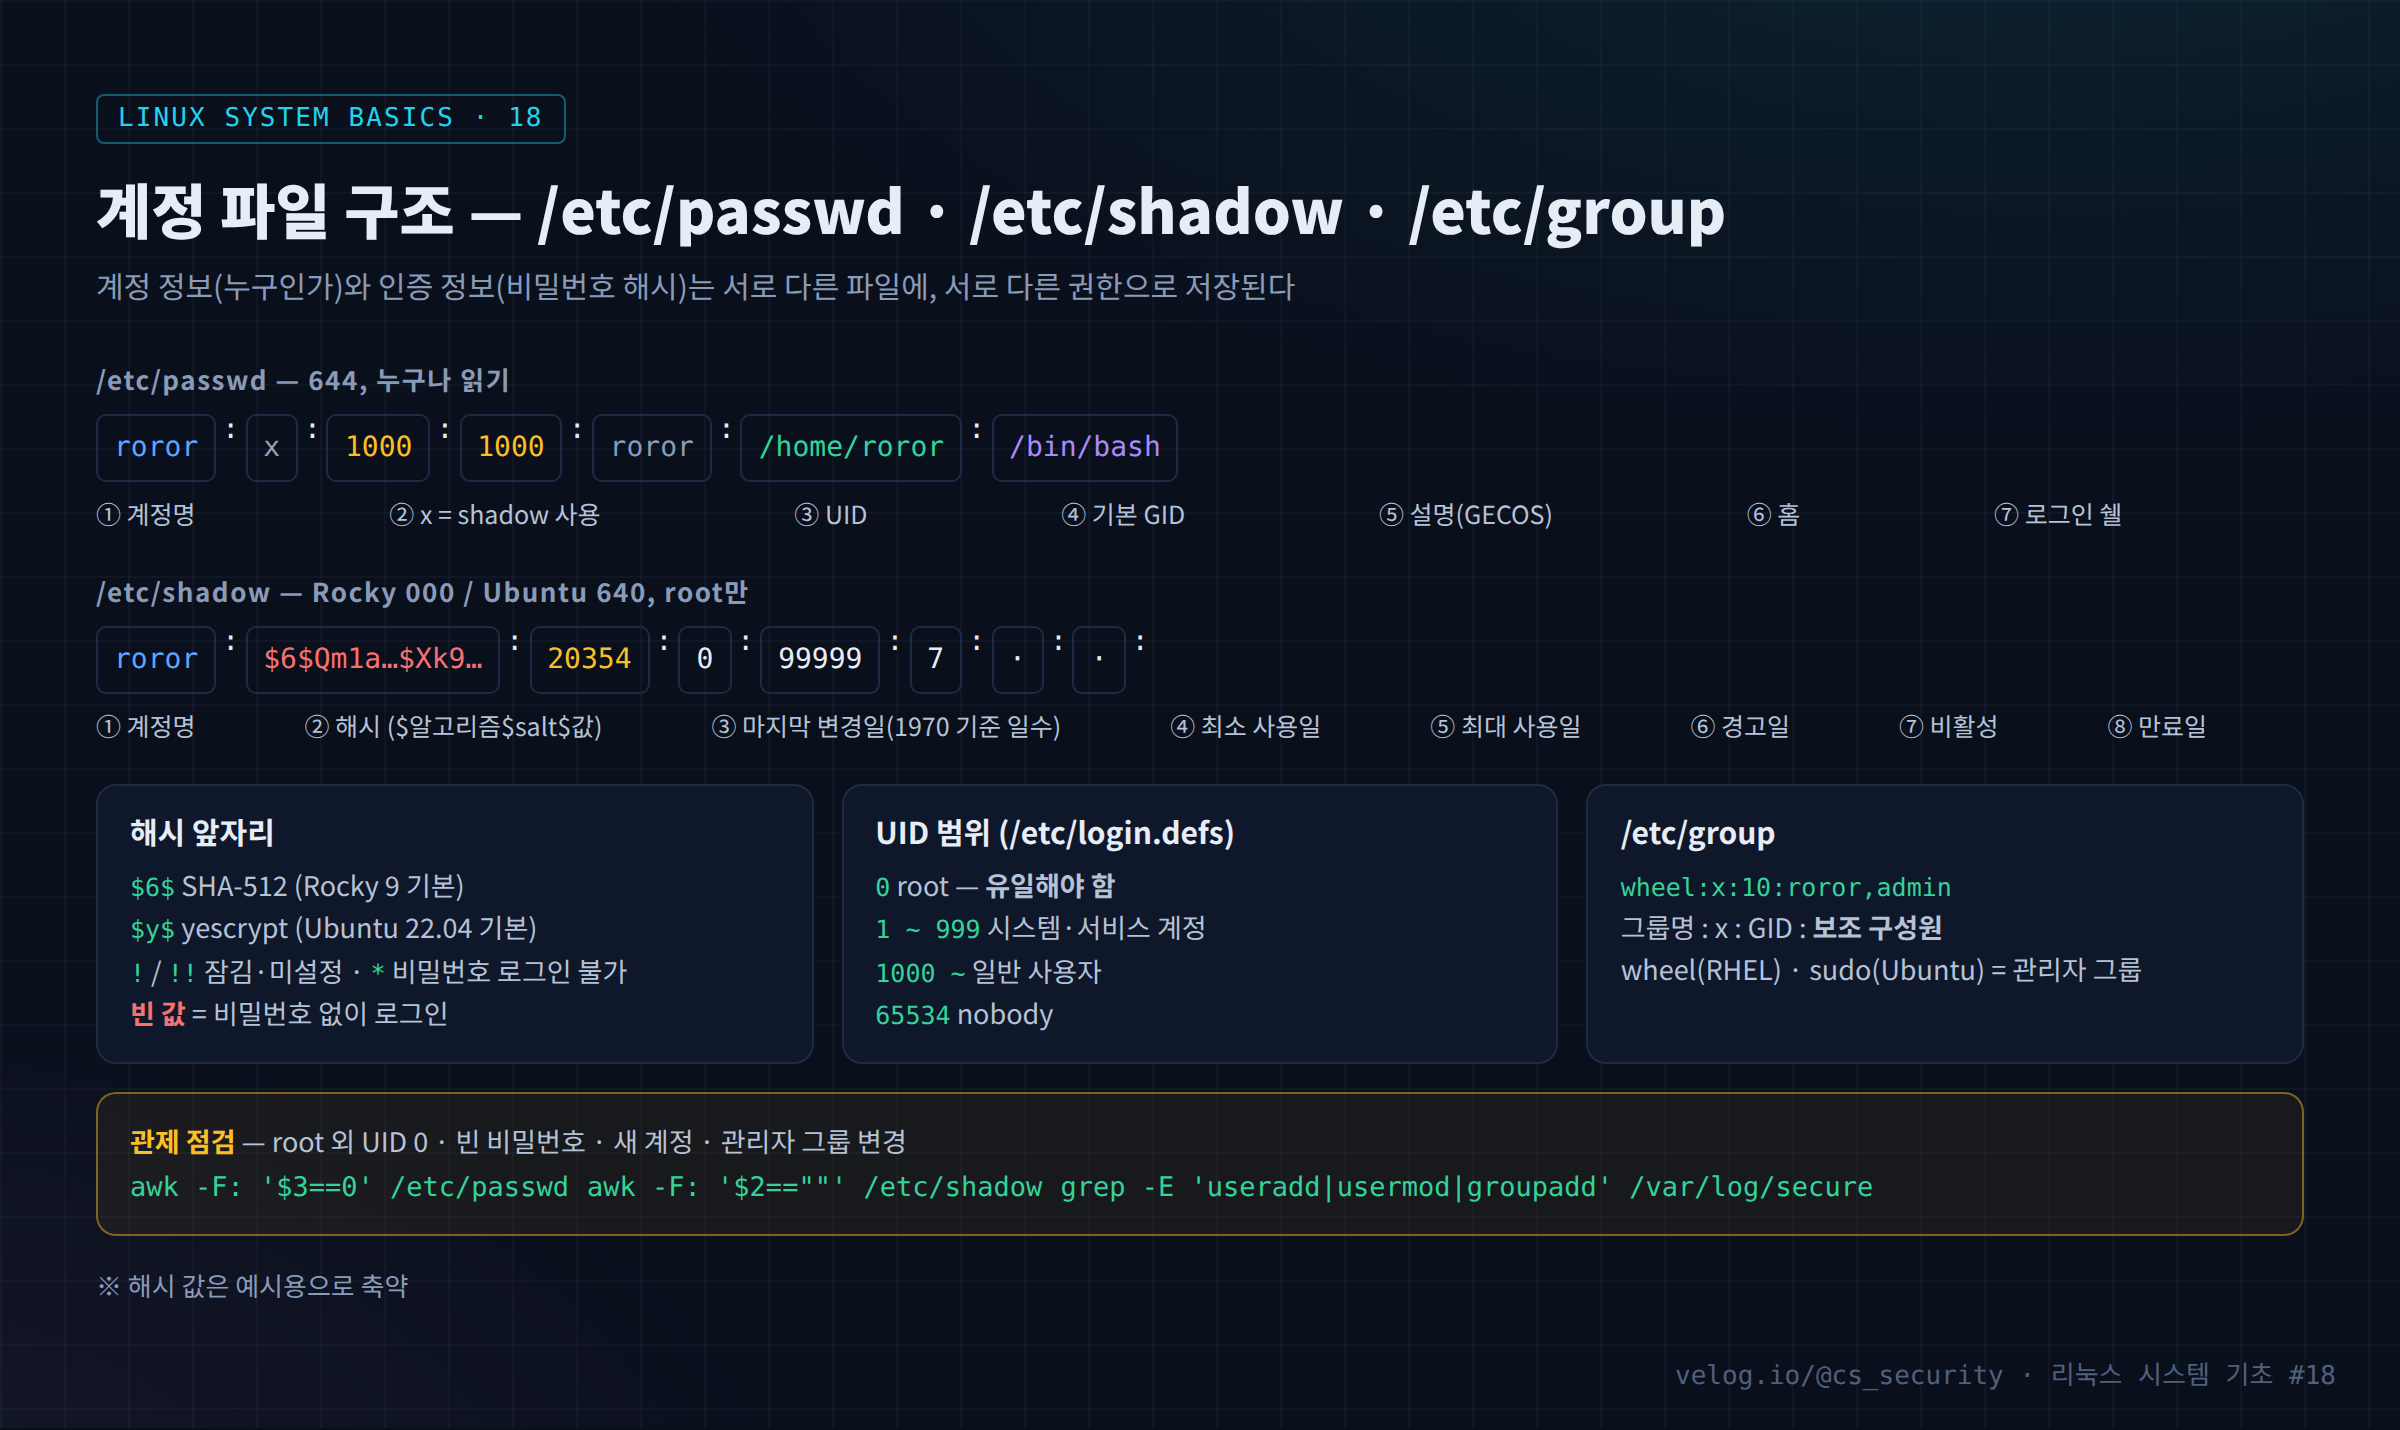Screen dimensions: 2400x1430
Task: Select the /bin/bash shell field box
Action: [x=1085, y=447]
